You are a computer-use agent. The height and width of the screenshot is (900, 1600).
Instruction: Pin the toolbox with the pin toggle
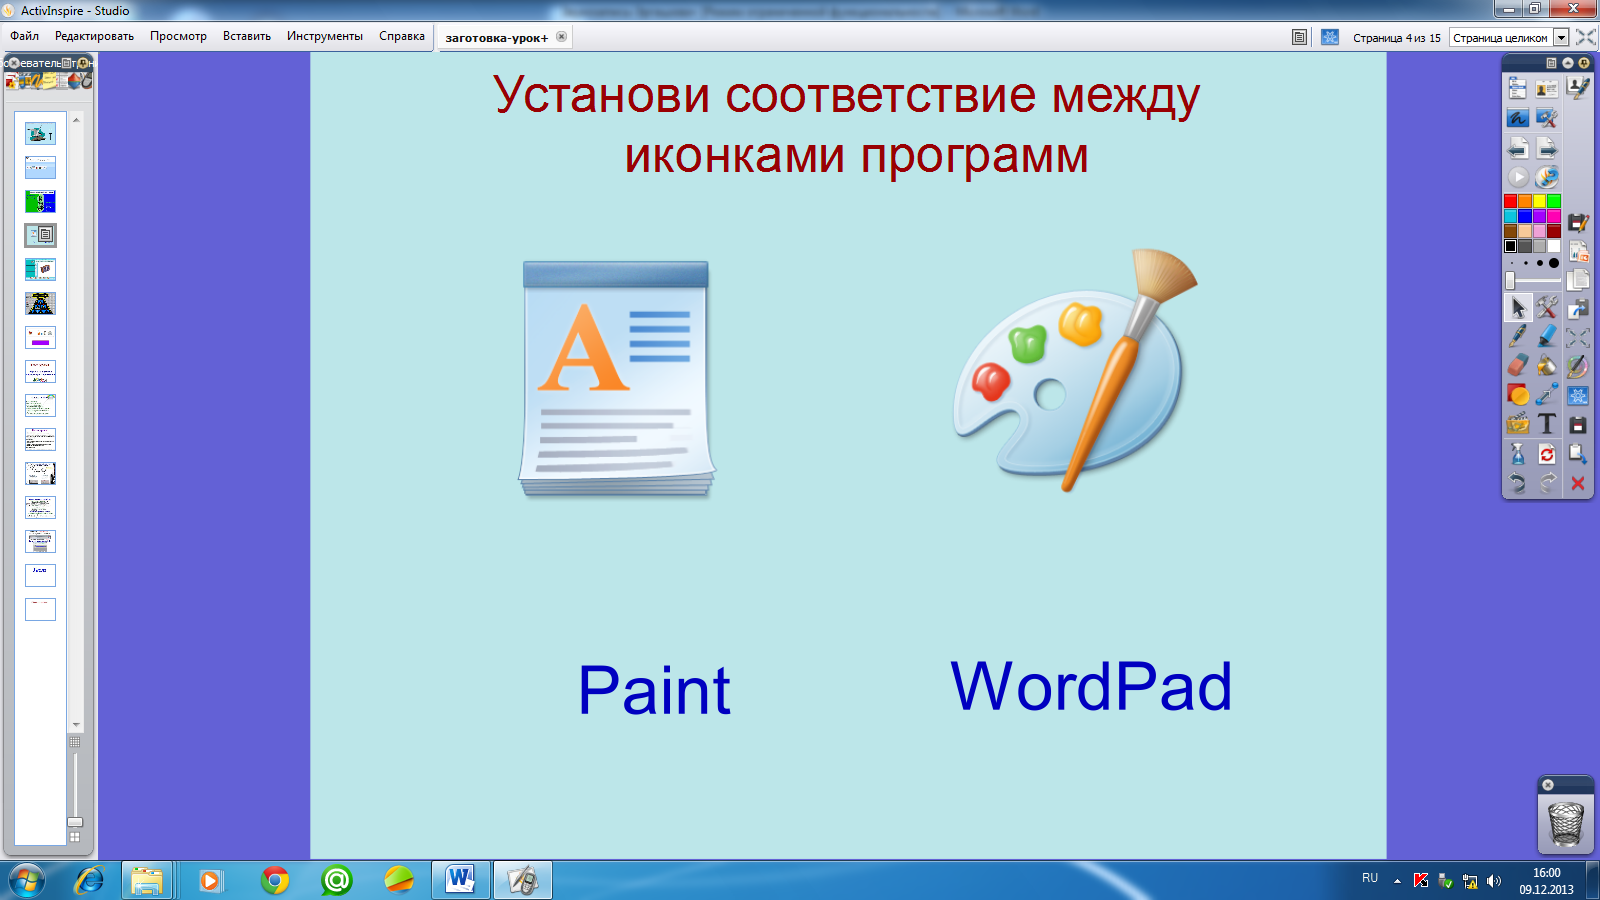1584,63
